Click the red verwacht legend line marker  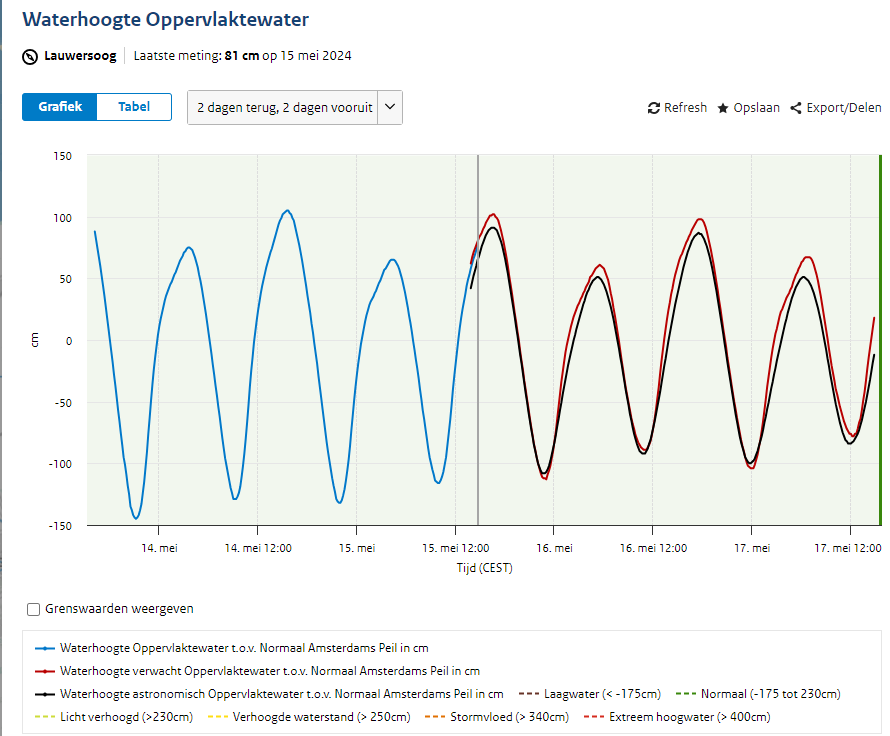(44, 671)
